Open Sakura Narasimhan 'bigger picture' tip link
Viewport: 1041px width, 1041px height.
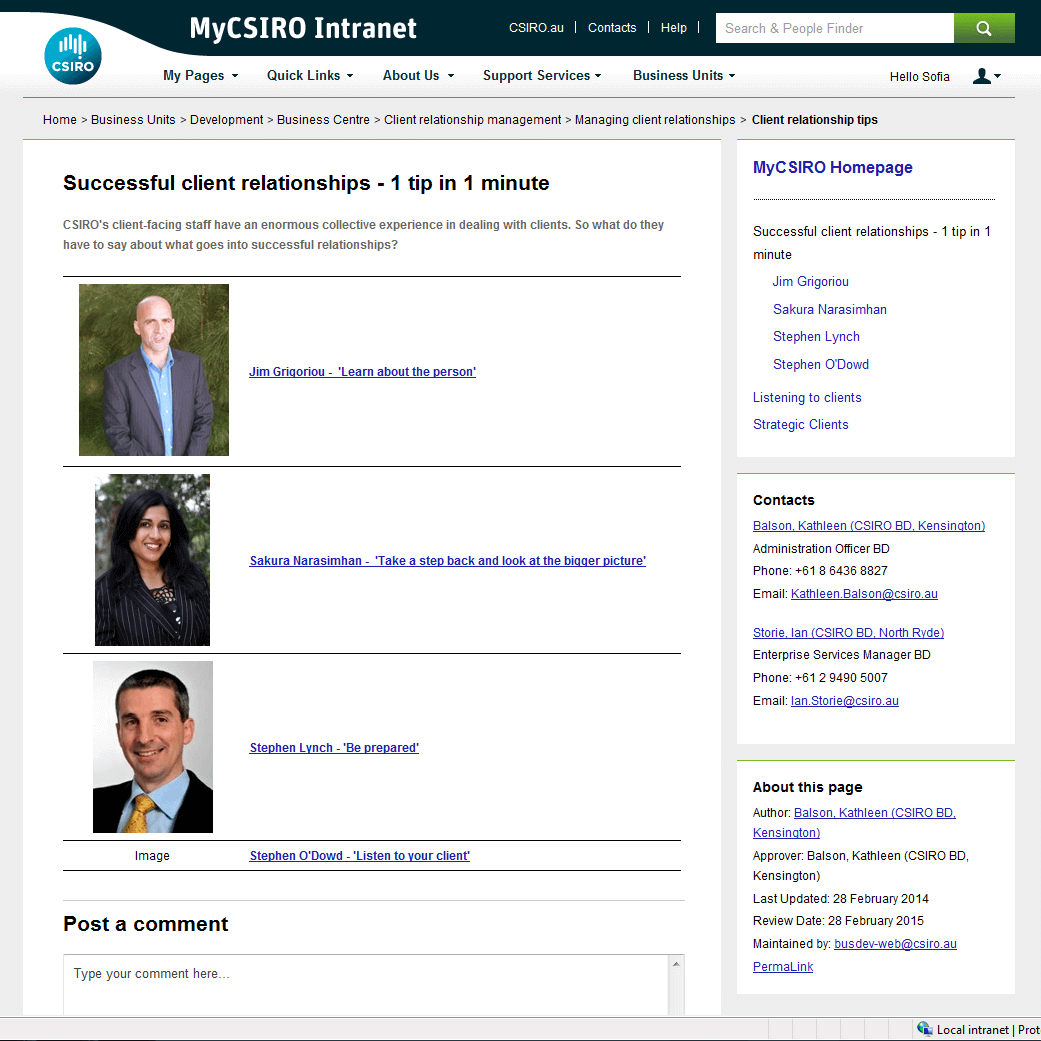click(x=447, y=560)
